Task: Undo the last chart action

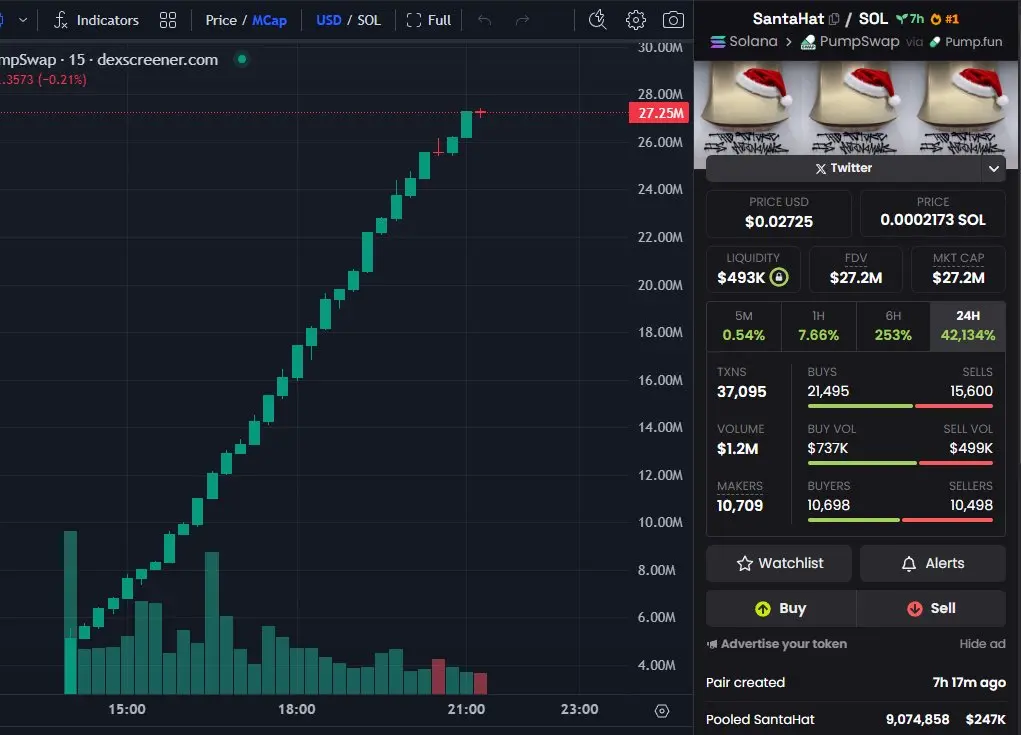Action: (x=484, y=20)
